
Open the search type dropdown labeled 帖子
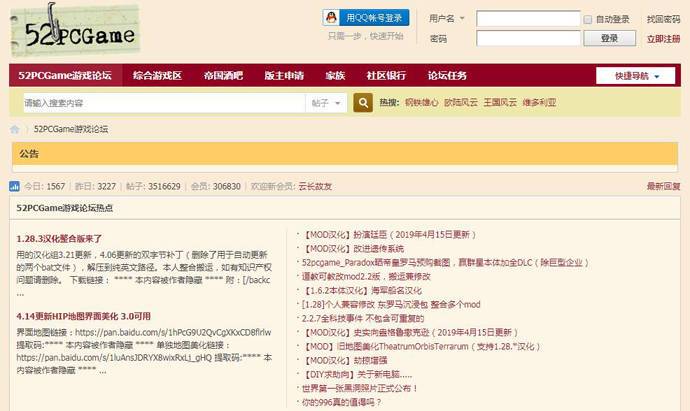pyautogui.click(x=326, y=102)
